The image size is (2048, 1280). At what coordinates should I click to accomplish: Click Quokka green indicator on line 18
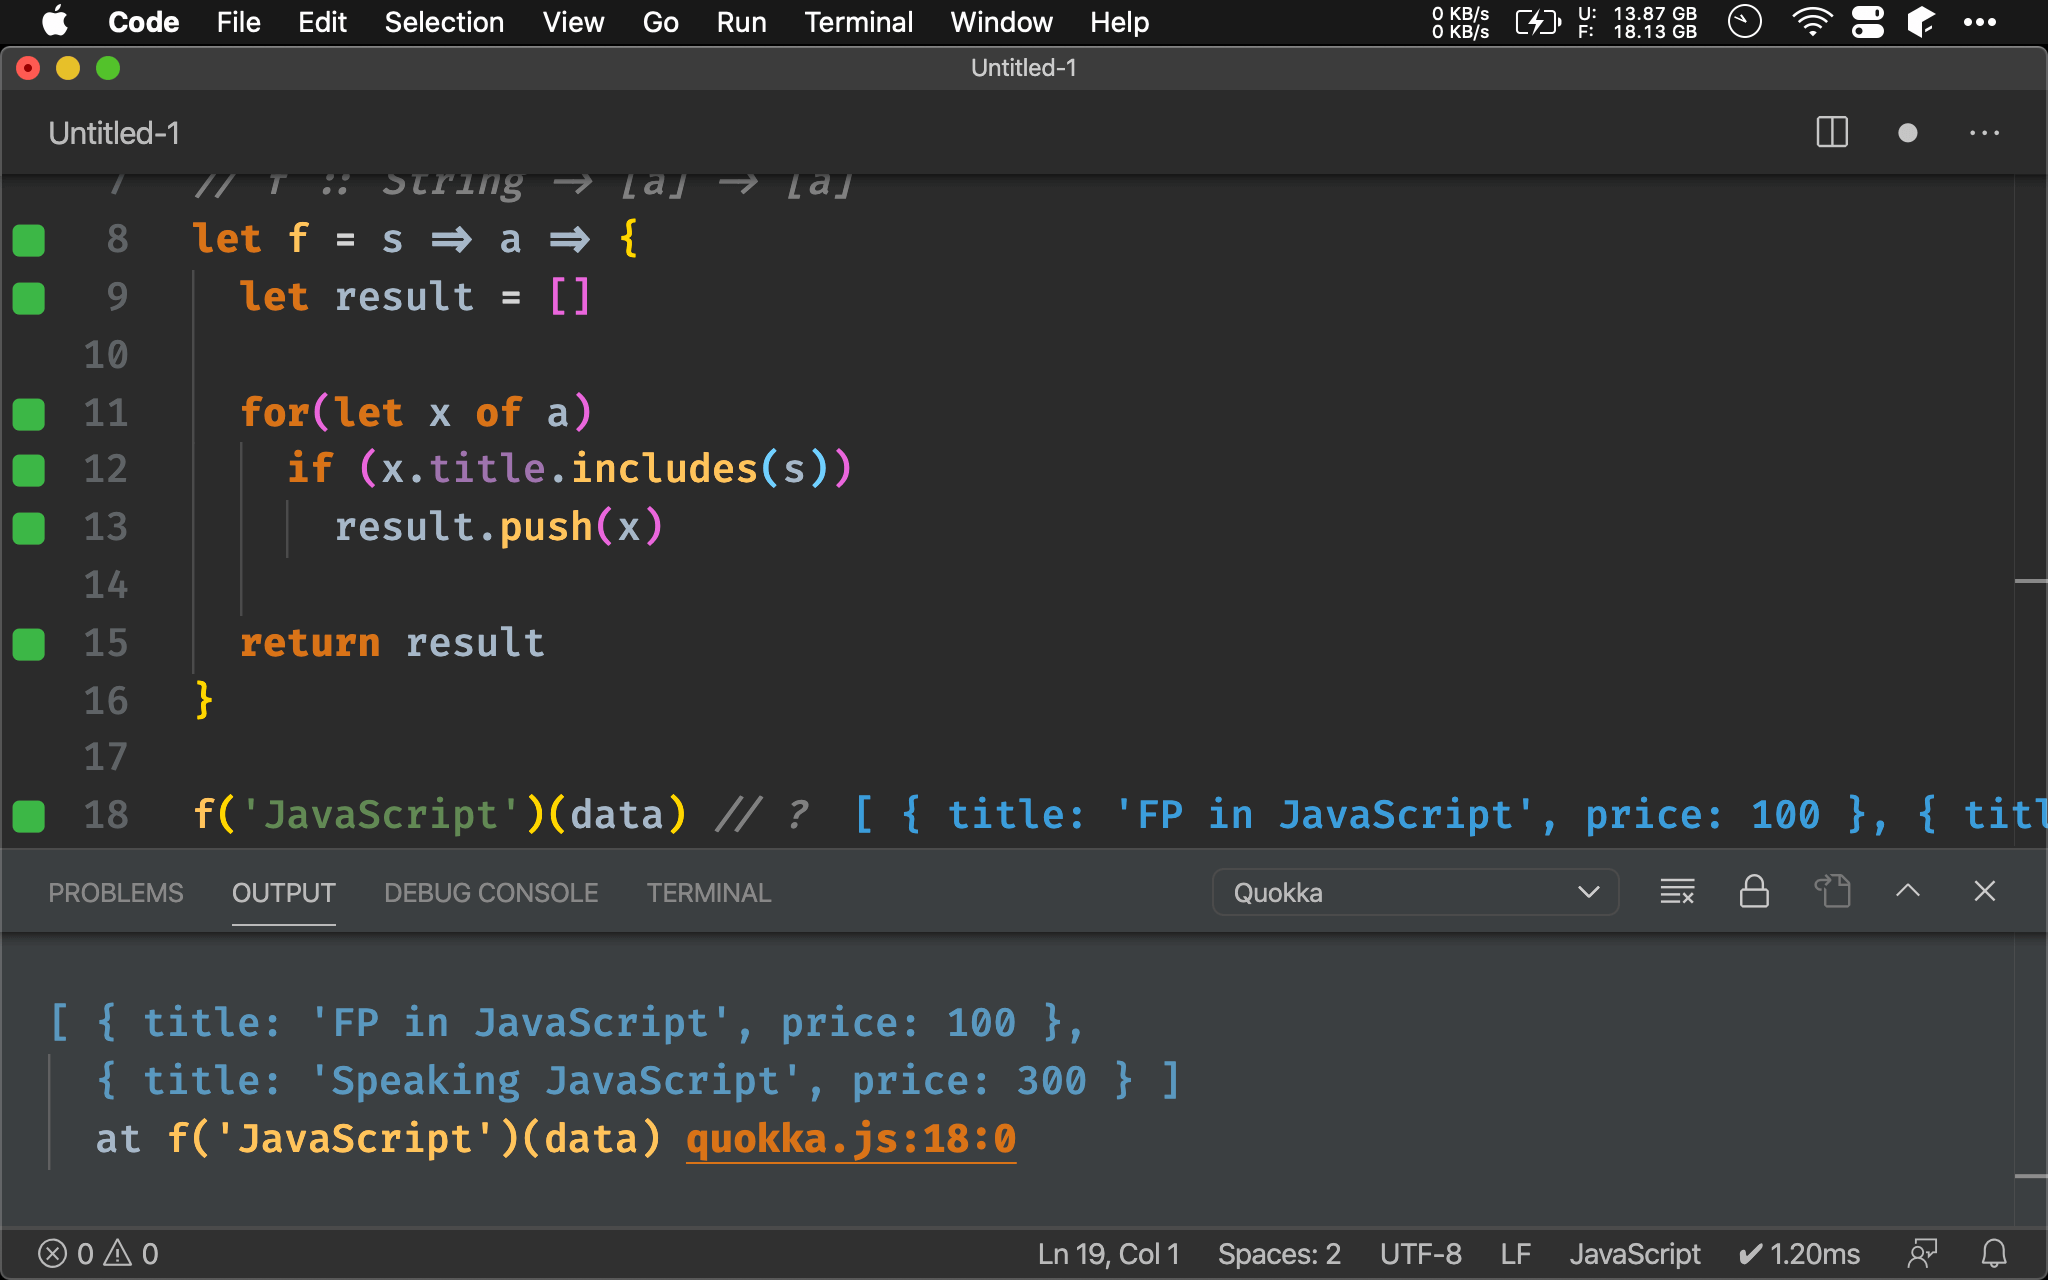click(x=29, y=816)
